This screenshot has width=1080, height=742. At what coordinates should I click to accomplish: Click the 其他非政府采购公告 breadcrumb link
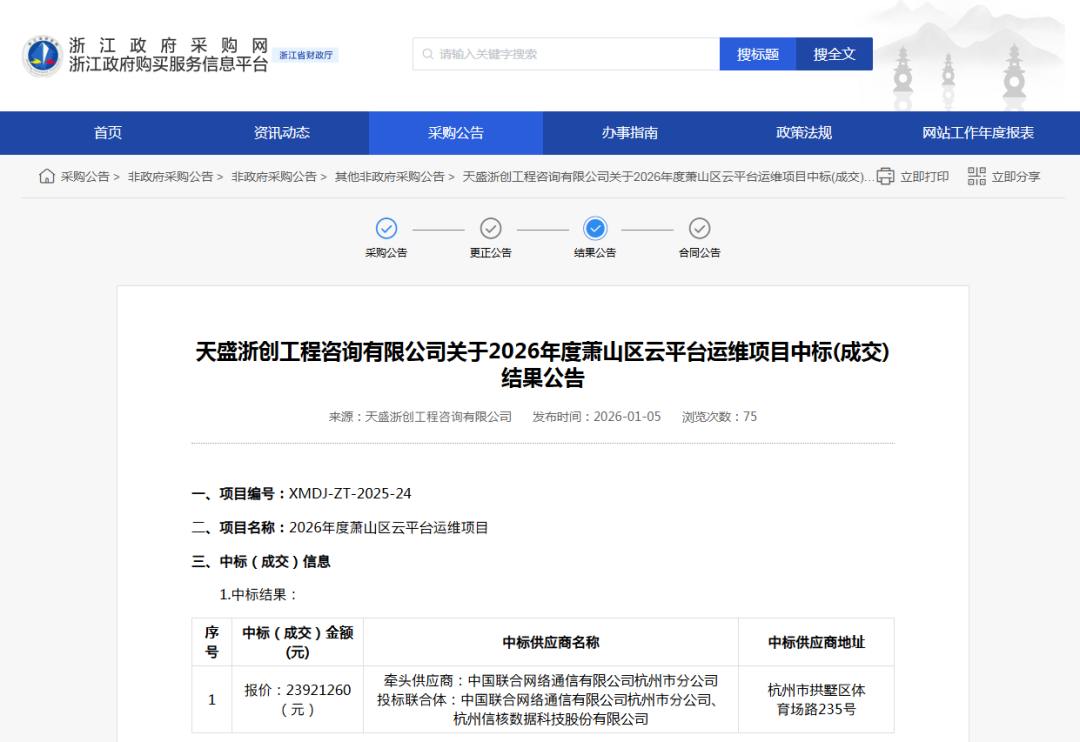coord(390,177)
